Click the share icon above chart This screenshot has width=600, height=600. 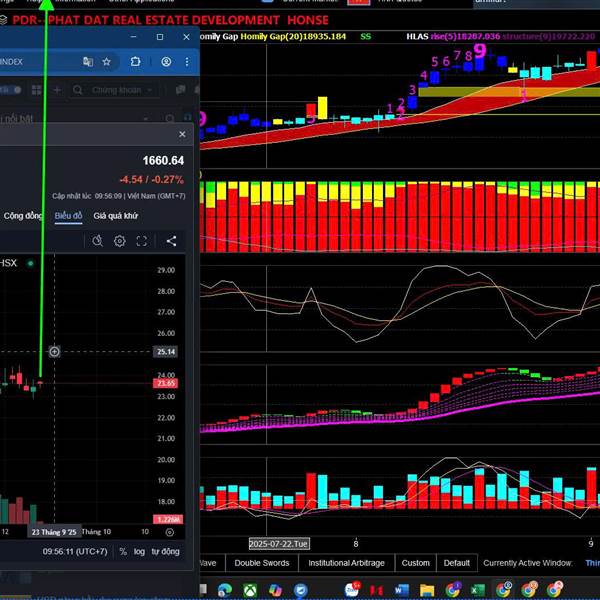point(171,241)
